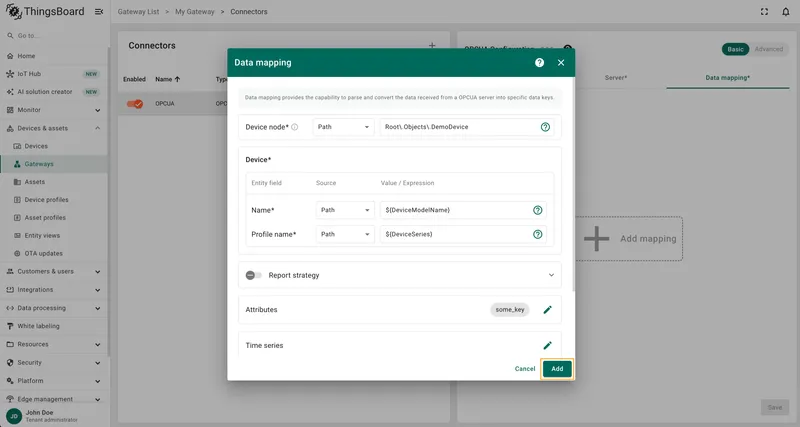The height and width of the screenshot is (427, 800).
Task: Select the Basic configuration mode
Action: tap(735, 49)
